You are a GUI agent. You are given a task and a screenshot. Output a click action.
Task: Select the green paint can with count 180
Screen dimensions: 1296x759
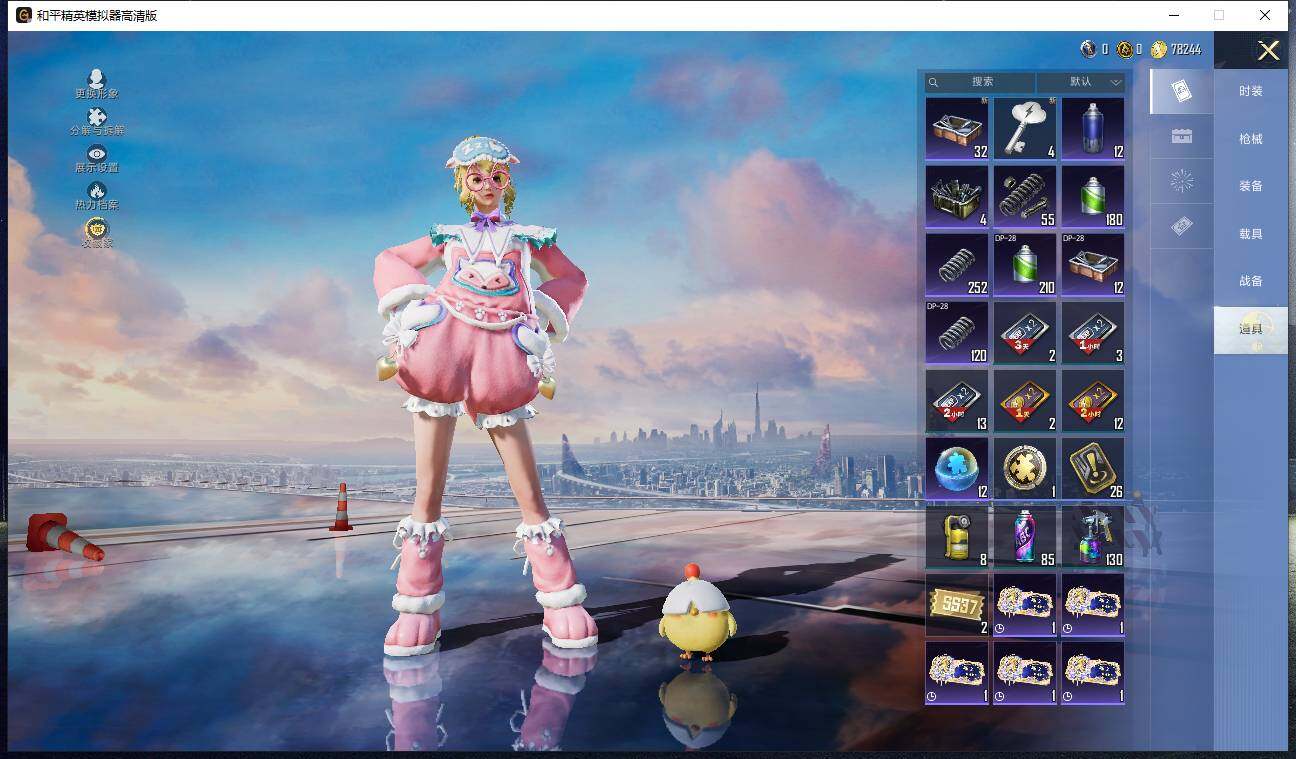tap(1093, 197)
